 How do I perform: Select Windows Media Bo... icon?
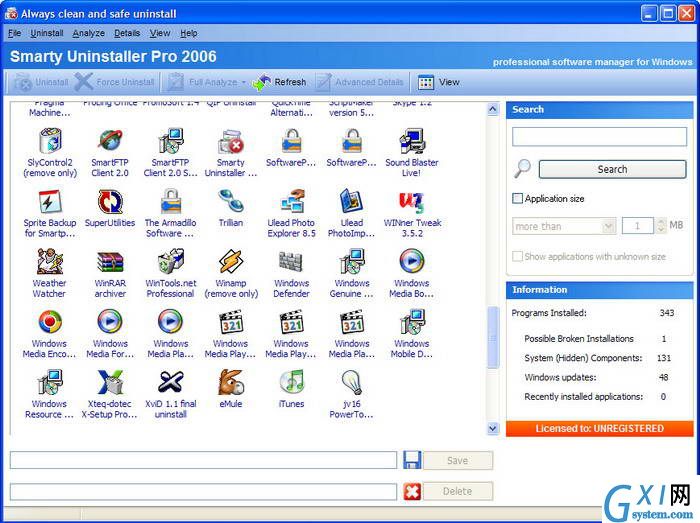coord(412,262)
